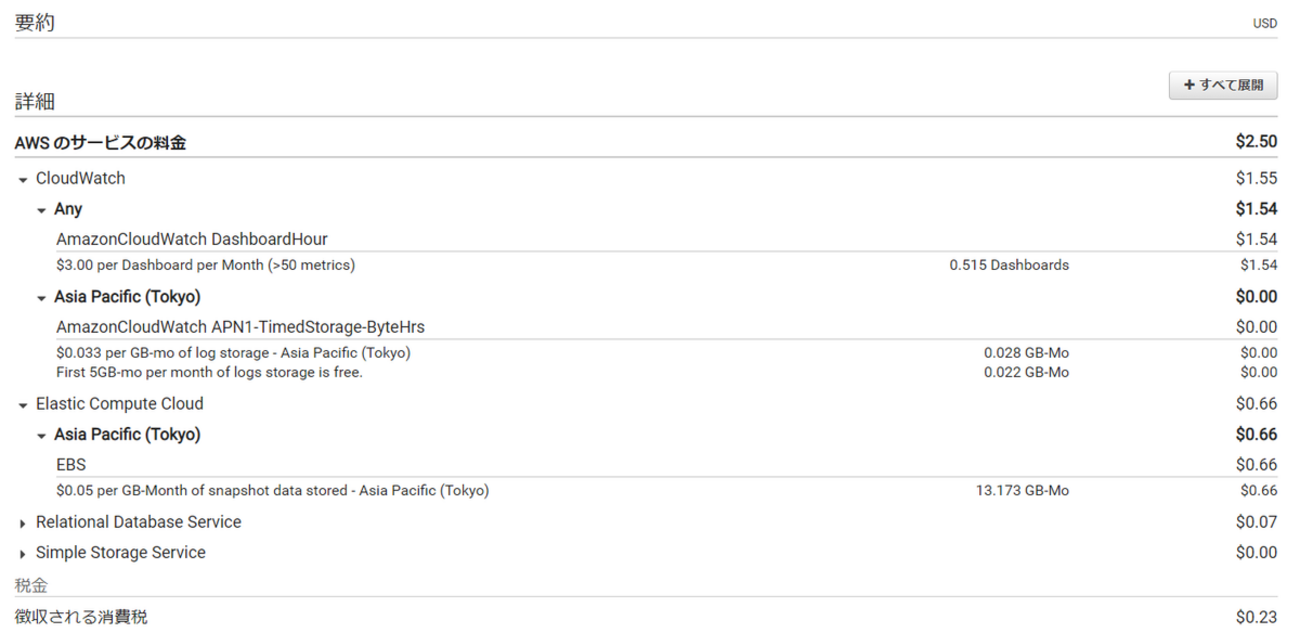1300x633 pixels.
Task: Collapse Asia Pacific (Tokyo) arrow under CloudWatch
Action: pyautogui.click(x=41, y=298)
